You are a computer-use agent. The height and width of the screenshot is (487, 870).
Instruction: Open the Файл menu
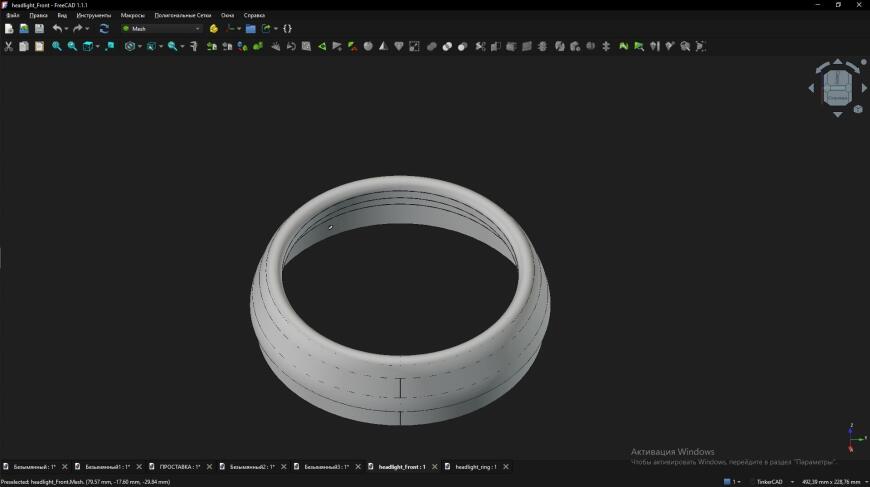coord(13,16)
